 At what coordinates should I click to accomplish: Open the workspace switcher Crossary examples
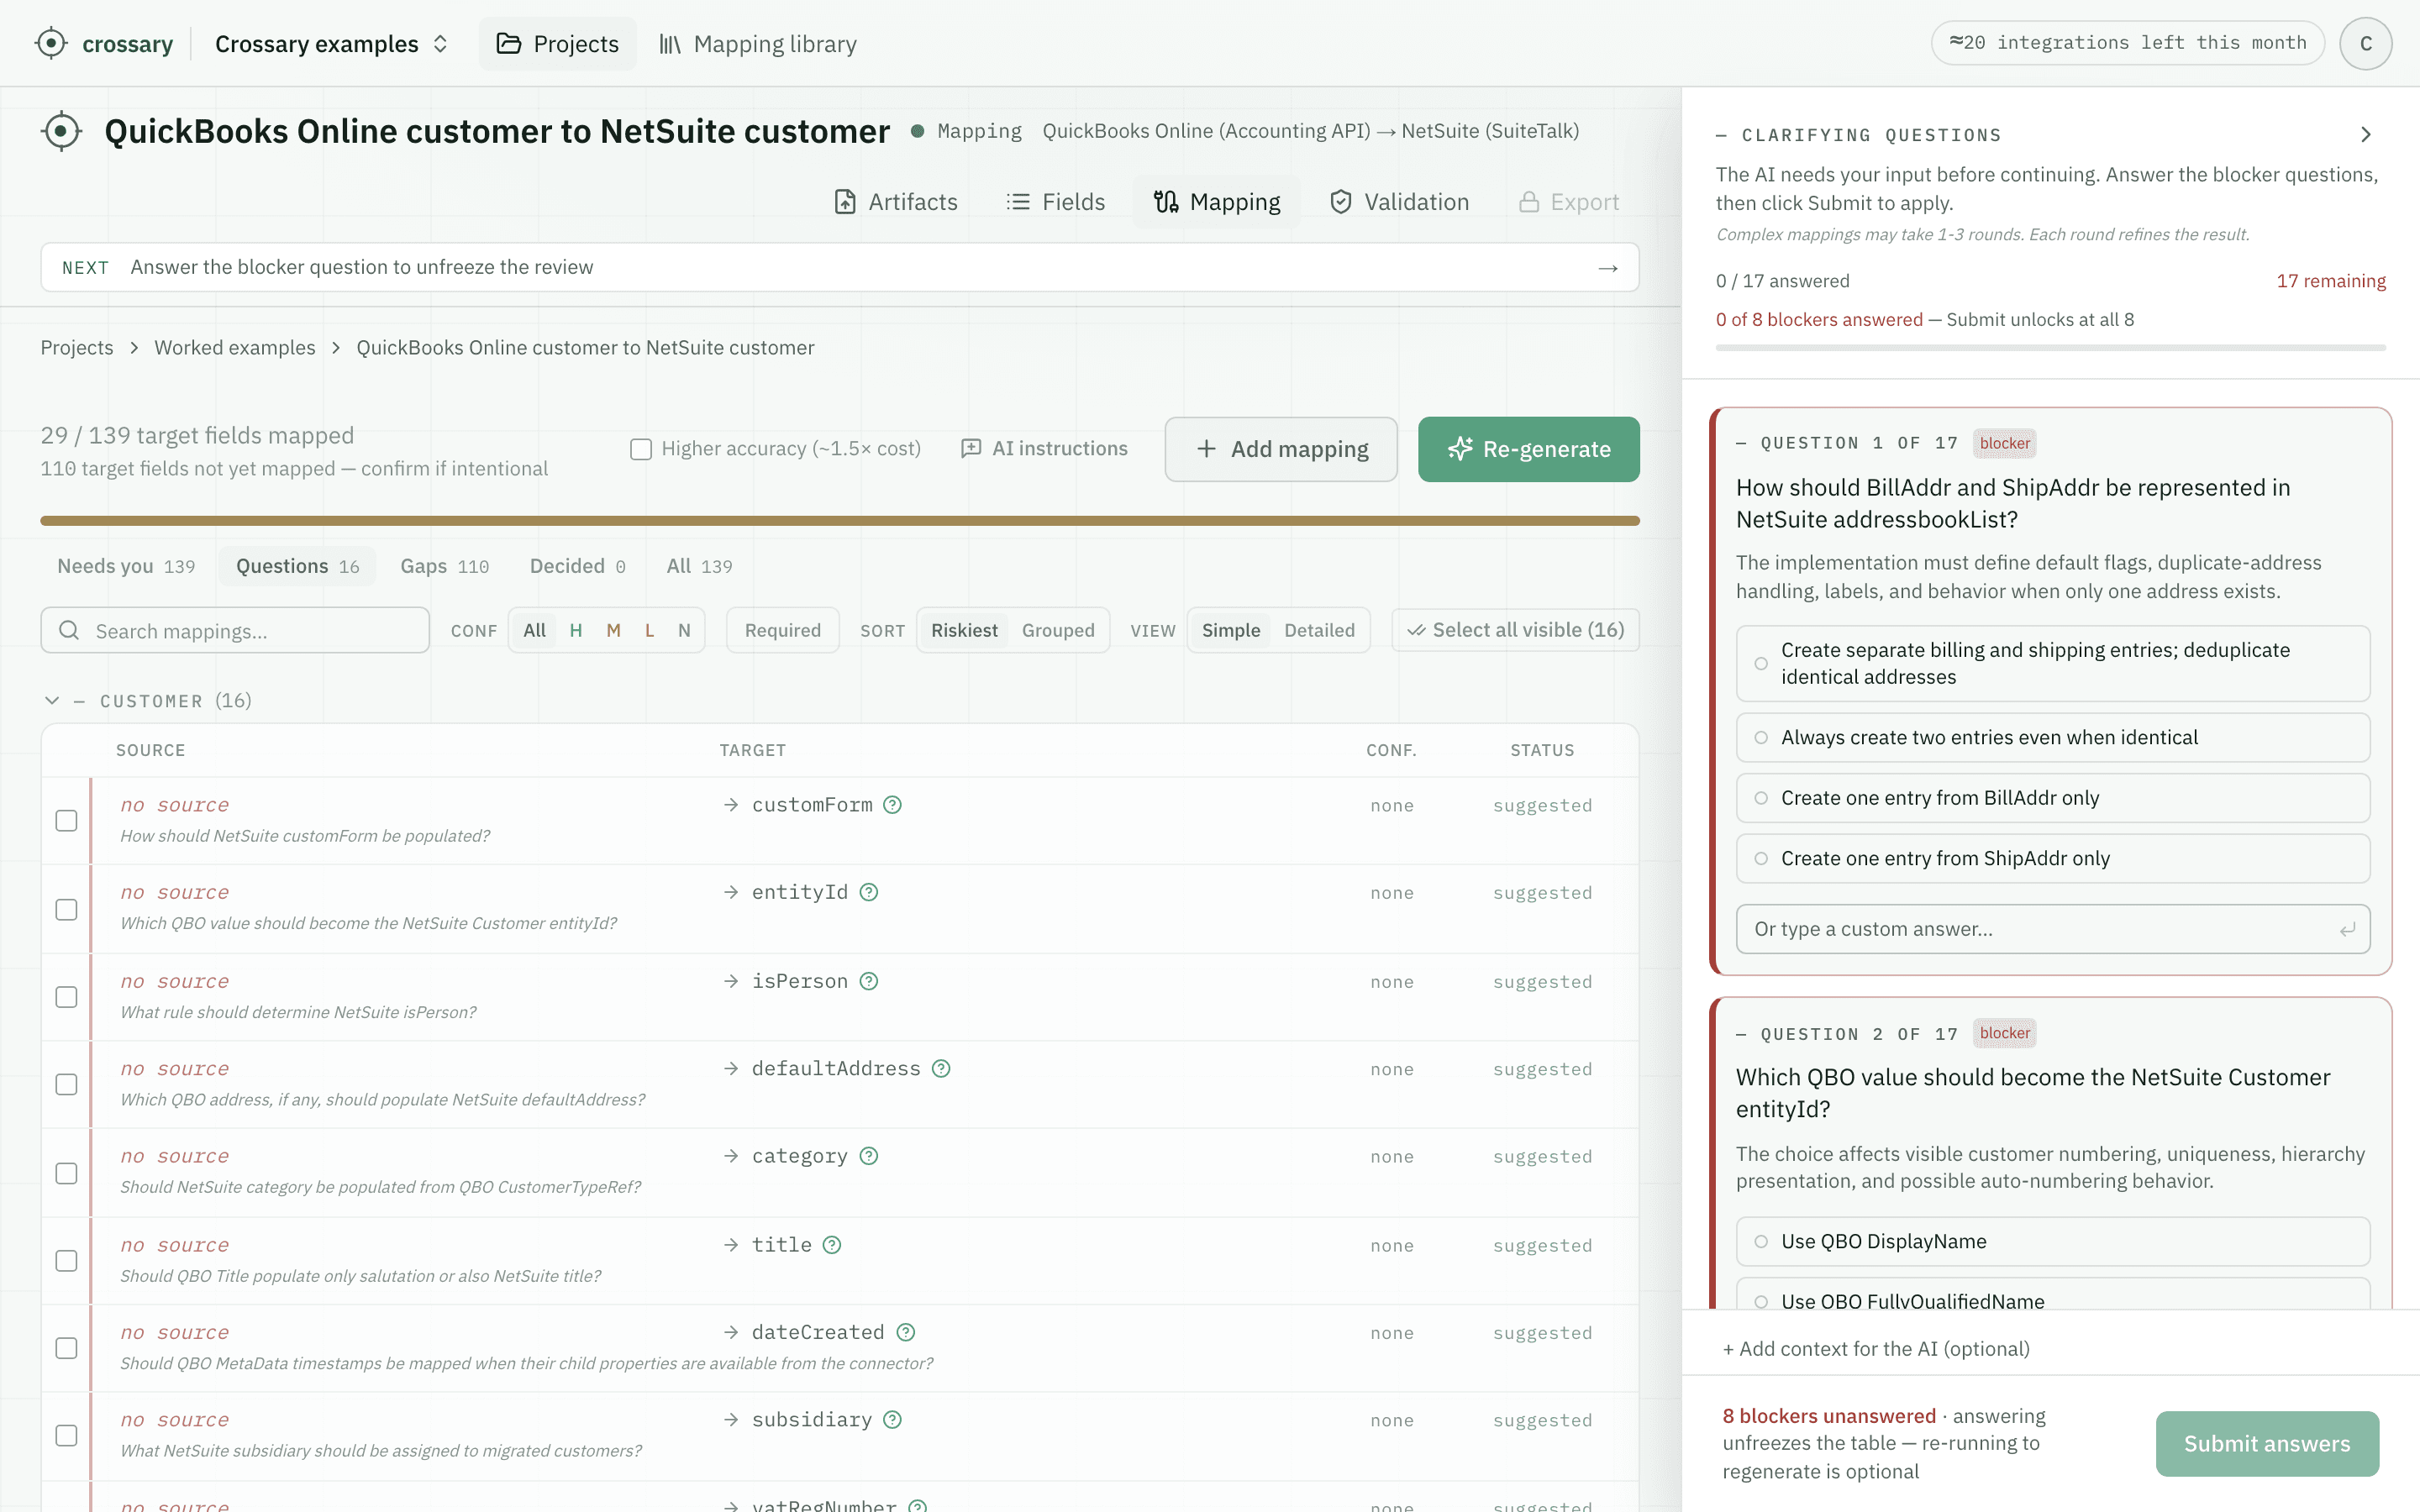tap(331, 43)
